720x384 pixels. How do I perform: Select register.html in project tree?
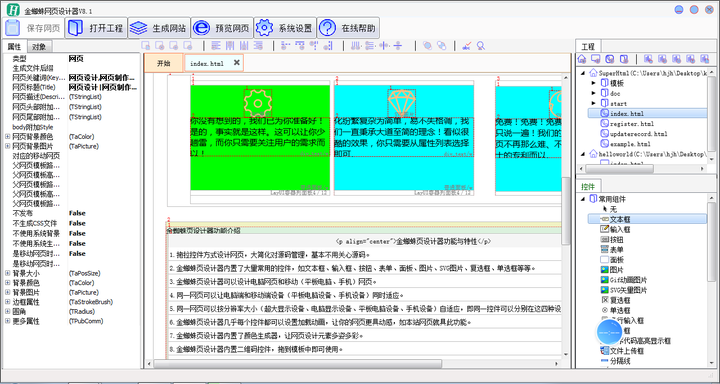click(631, 124)
